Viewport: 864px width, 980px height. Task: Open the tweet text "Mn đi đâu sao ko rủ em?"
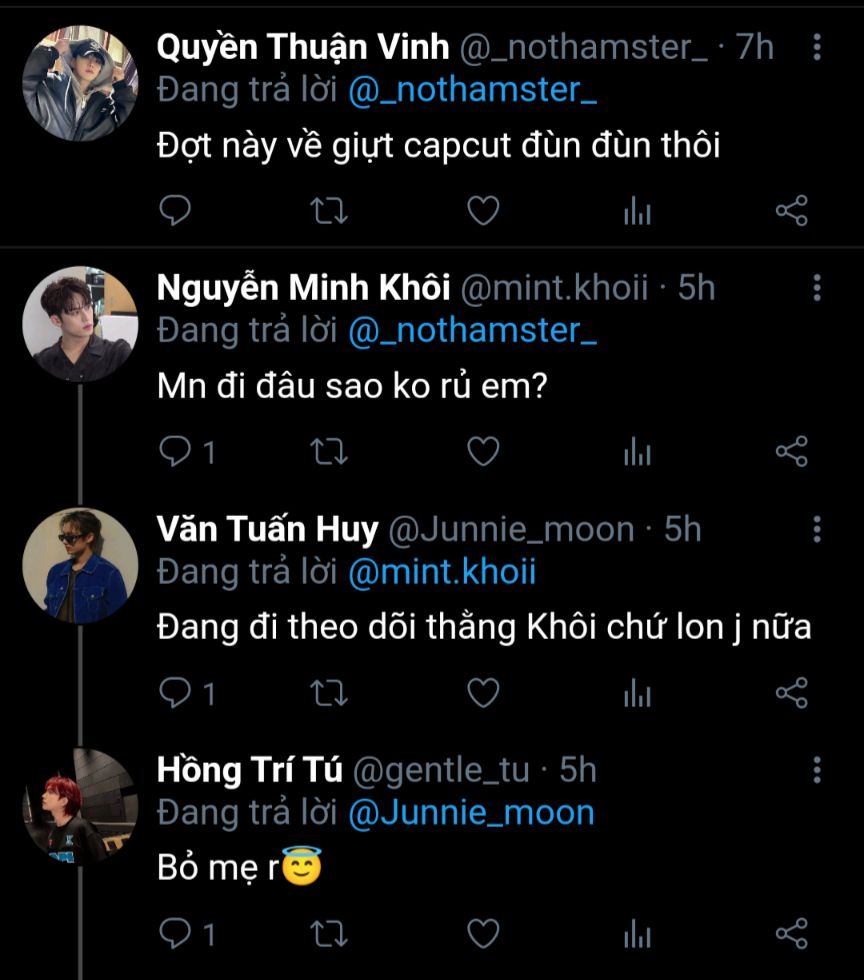click(351, 388)
